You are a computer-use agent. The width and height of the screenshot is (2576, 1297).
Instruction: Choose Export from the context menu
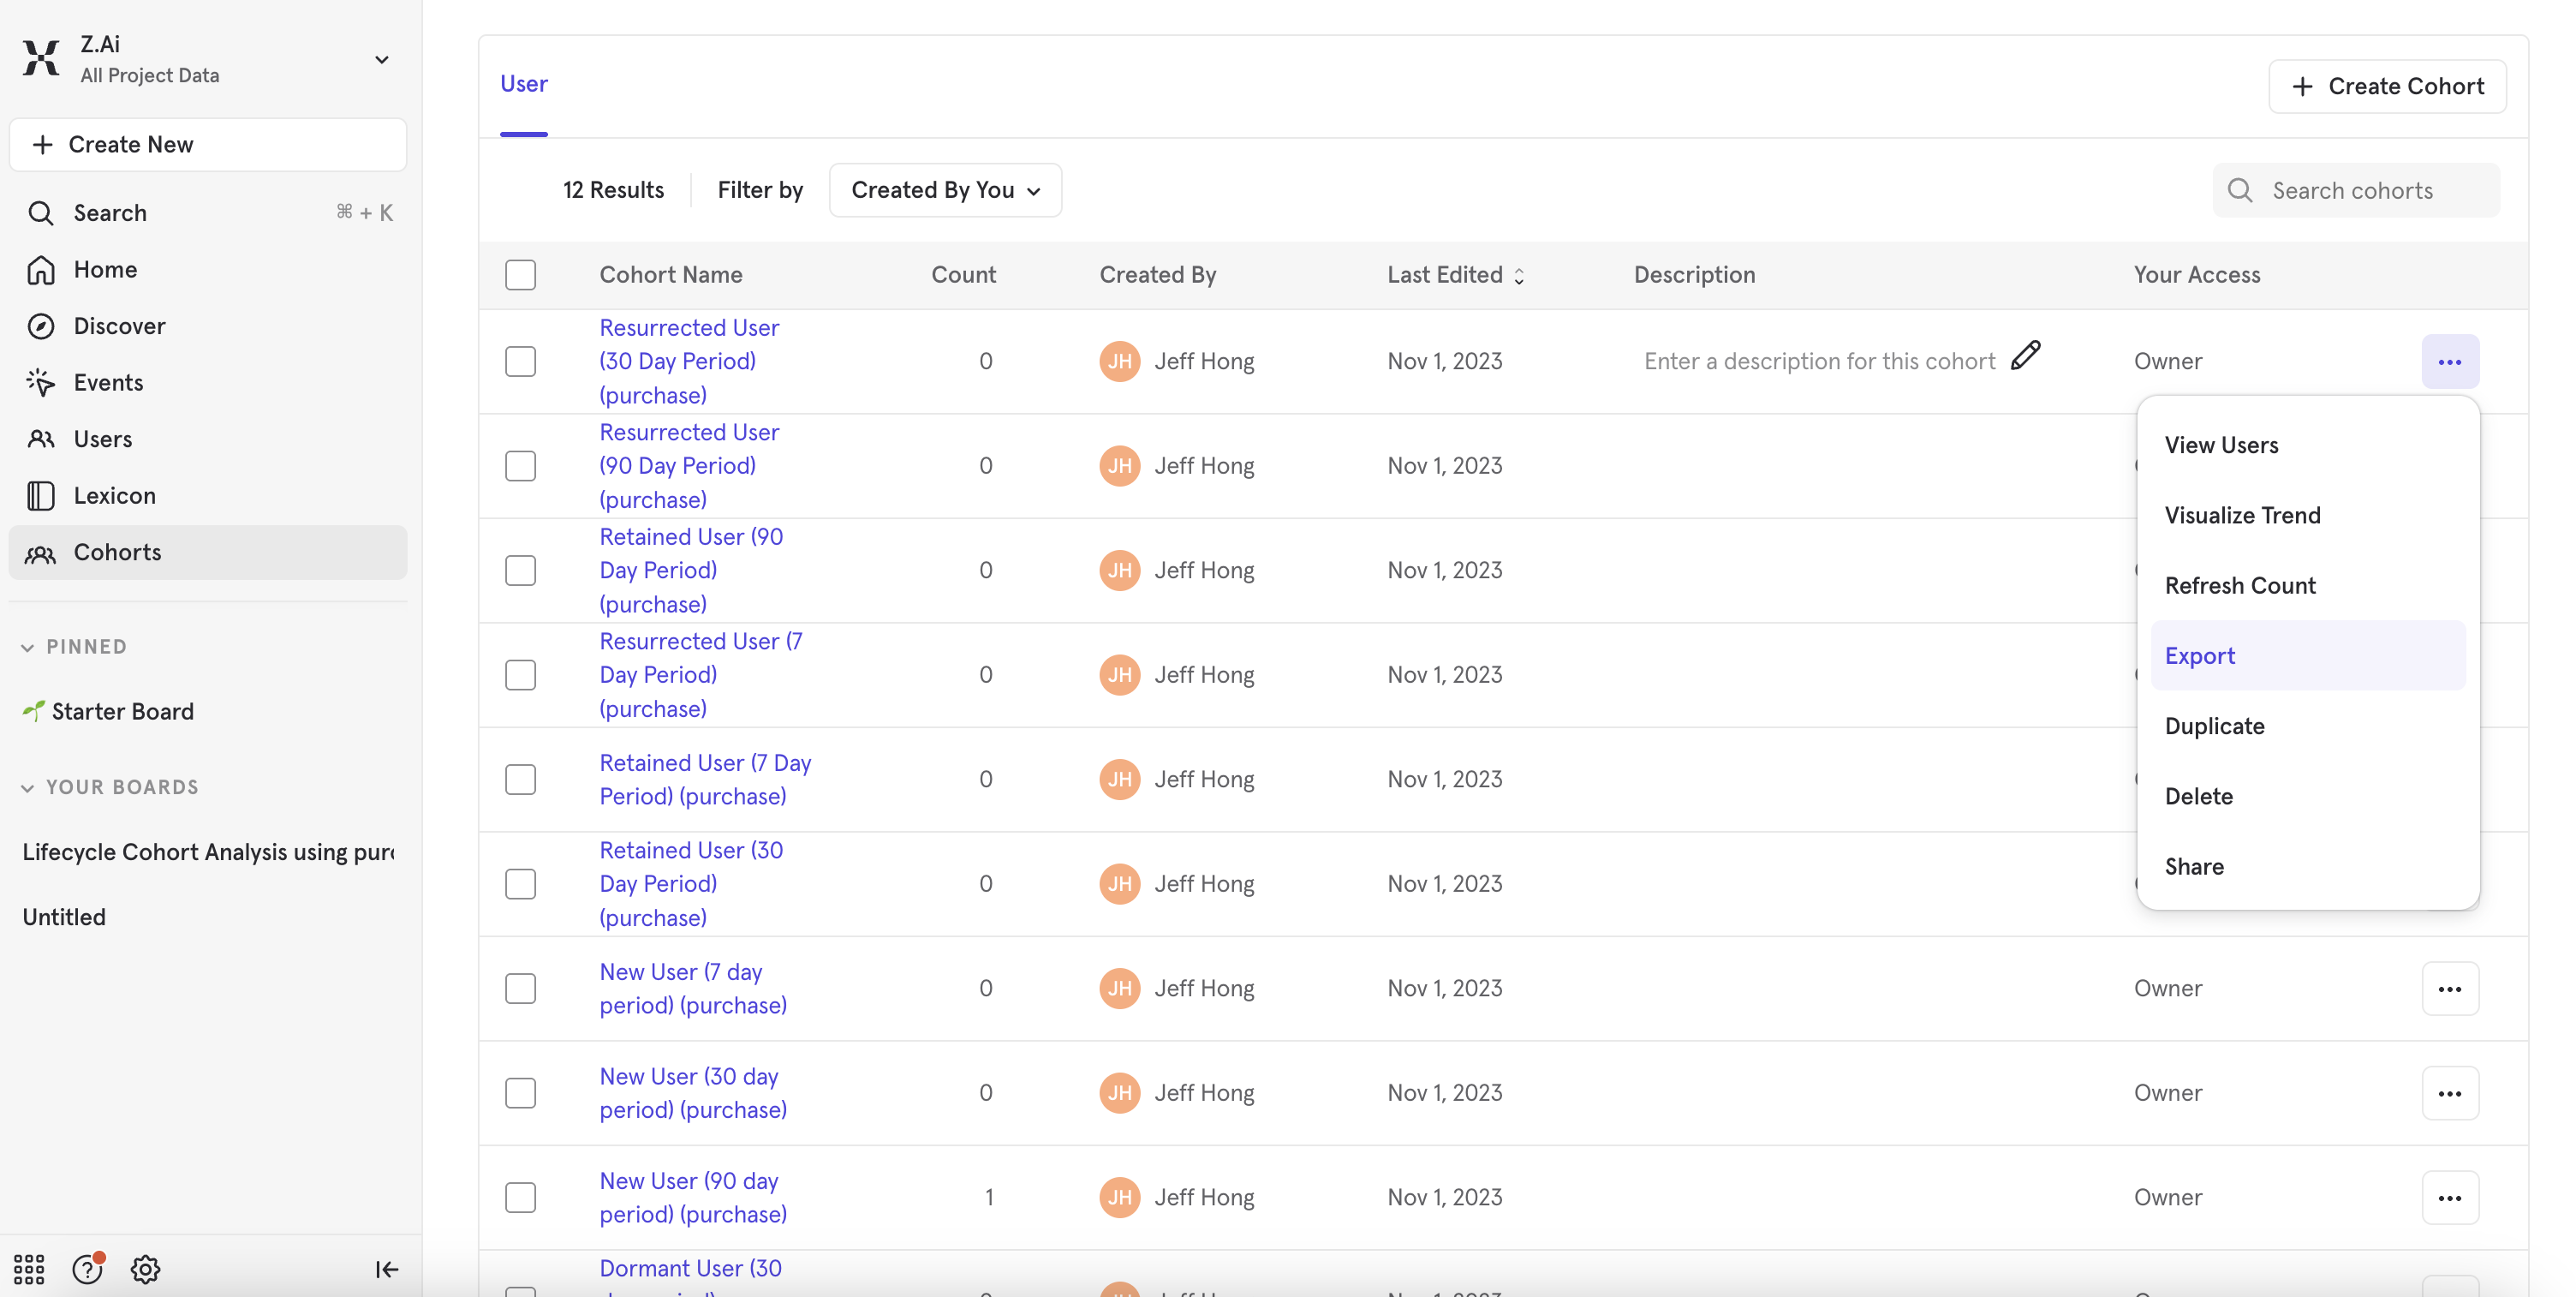pyautogui.click(x=2199, y=655)
